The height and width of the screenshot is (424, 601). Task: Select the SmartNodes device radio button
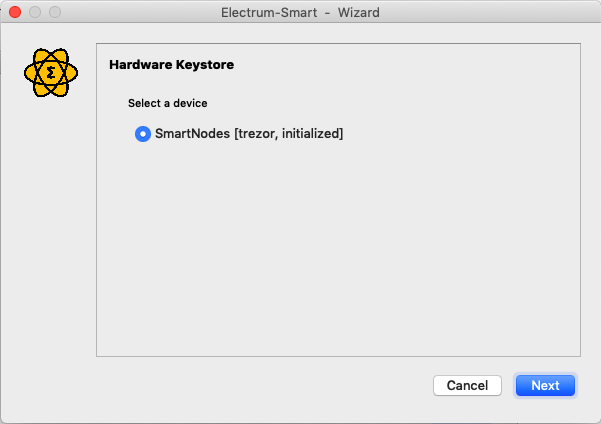pyautogui.click(x=143, y=134)
